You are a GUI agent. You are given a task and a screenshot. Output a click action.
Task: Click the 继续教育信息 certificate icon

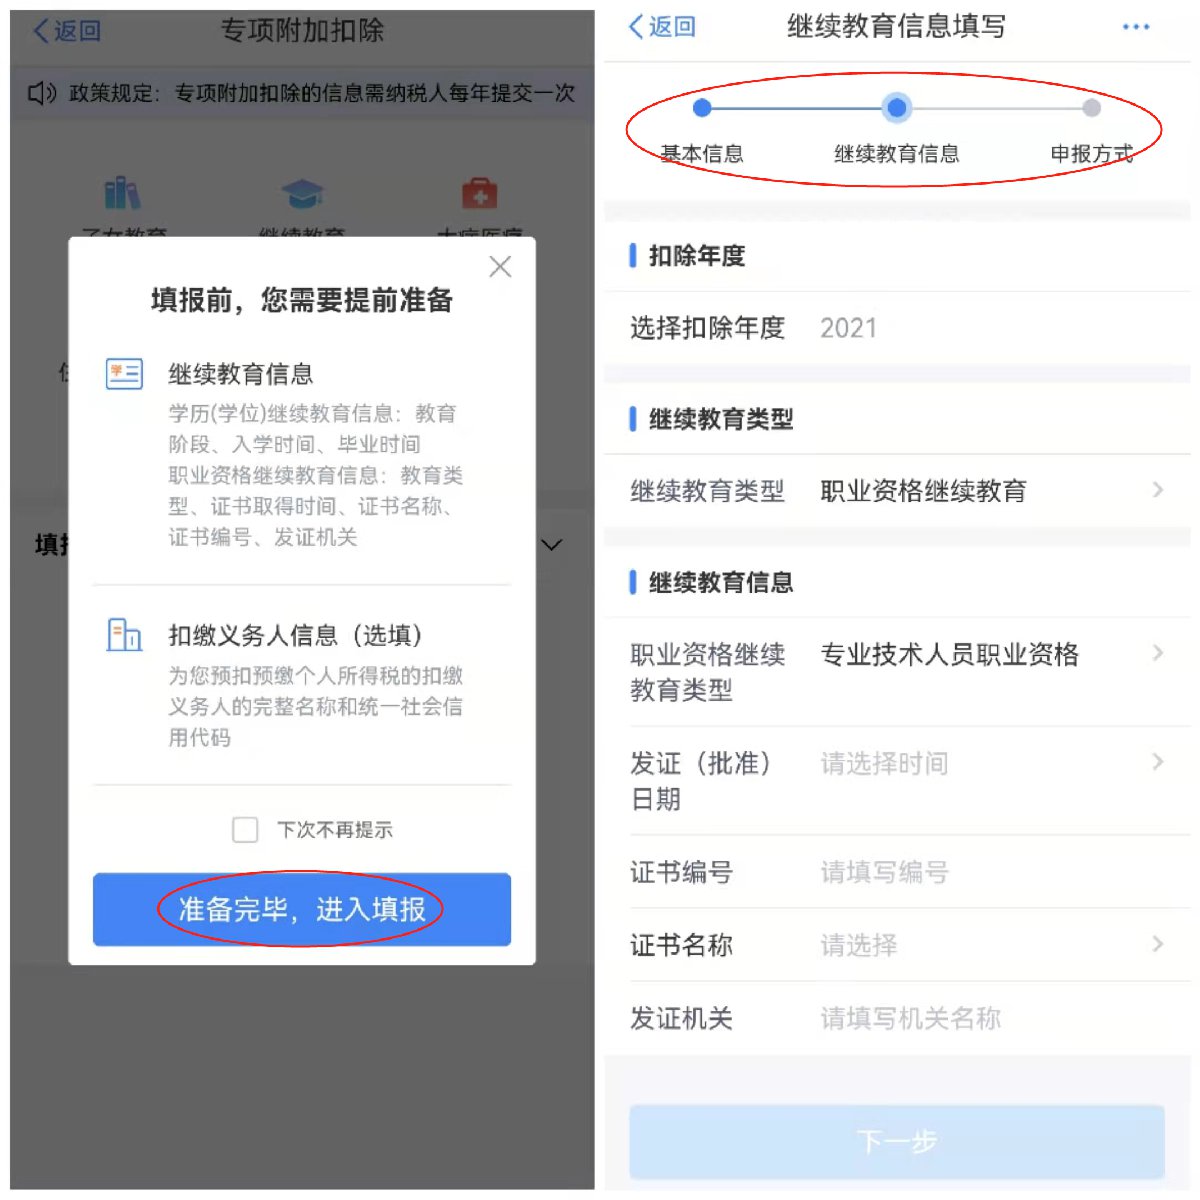click(x=124, y=374)
